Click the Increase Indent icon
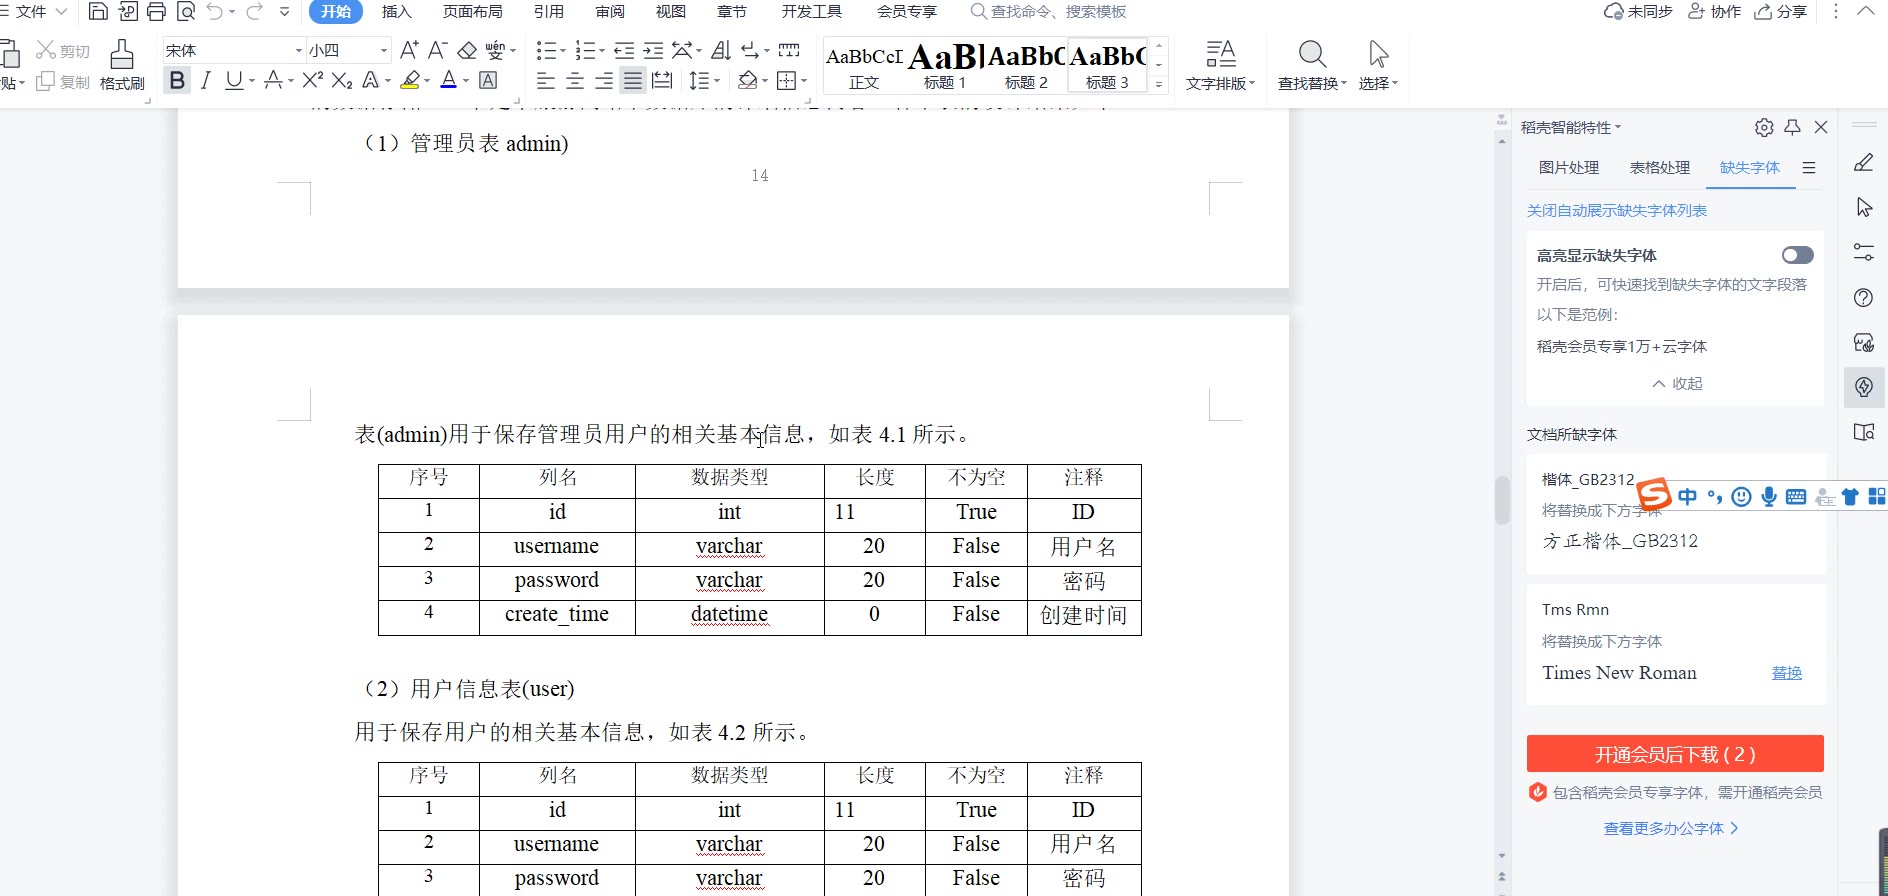The height and width of the screenshot is (896, 1888). [653, 50]
